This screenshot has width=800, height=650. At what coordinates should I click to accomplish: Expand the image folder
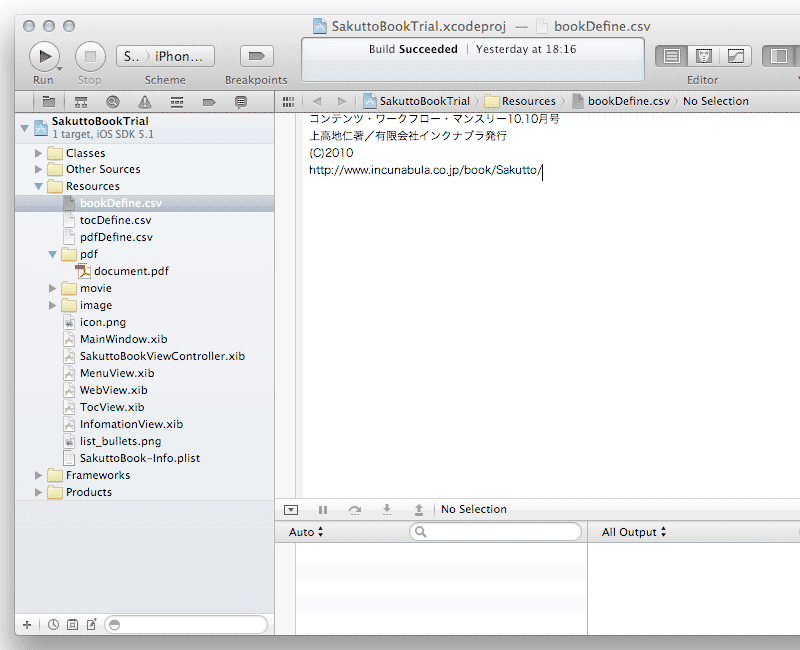[x=53, y=305]
